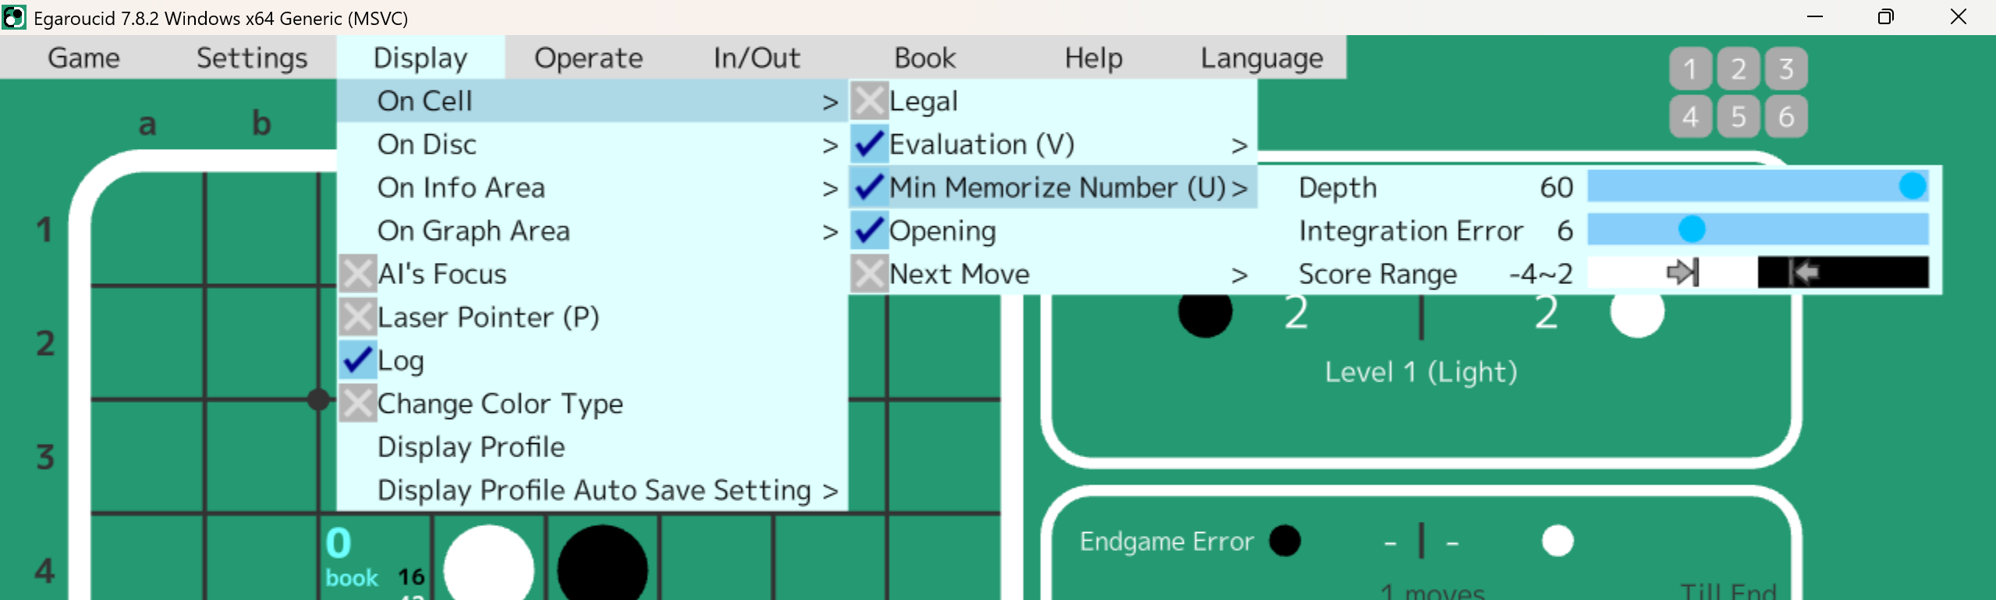Click the Score Range white lower-bound arrow
The image size is (1996, 600).
click(x=1682, y=272)
